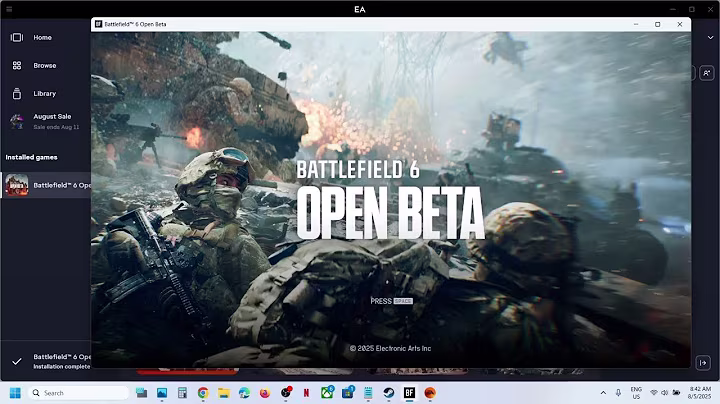Show hidden system tray icons

point(603,393)
